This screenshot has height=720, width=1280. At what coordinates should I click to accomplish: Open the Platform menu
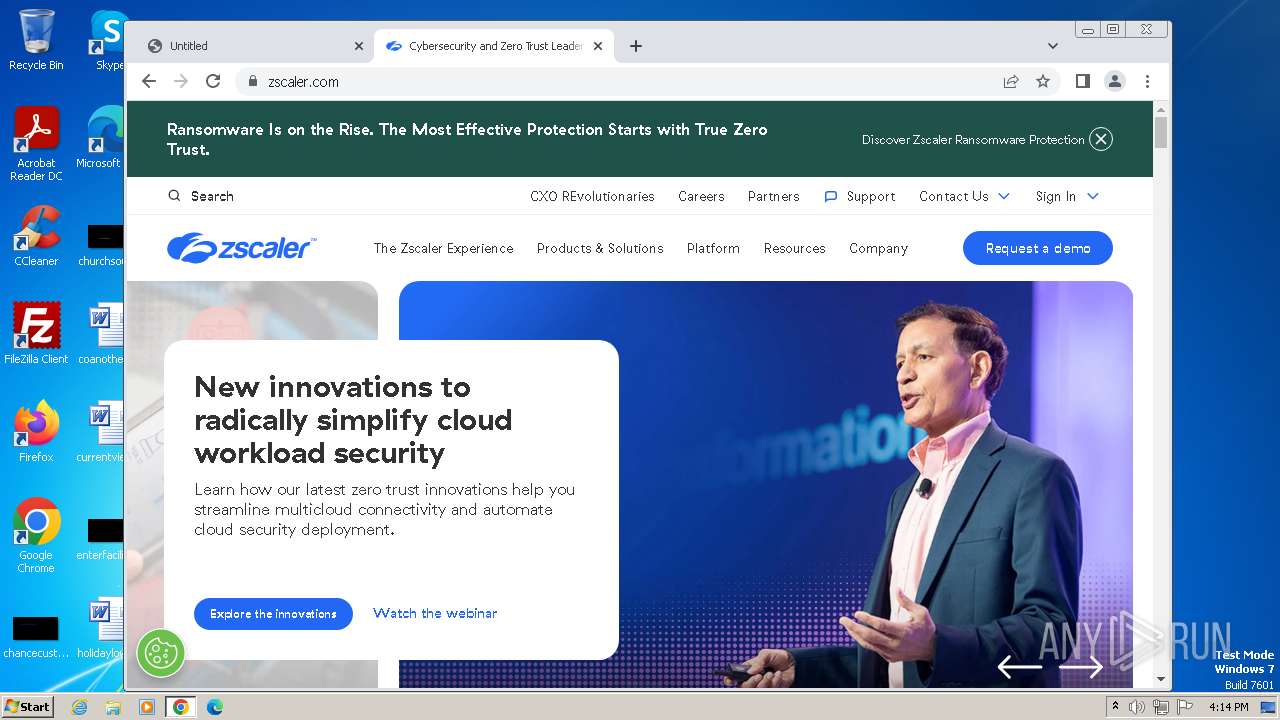point(713,248)
